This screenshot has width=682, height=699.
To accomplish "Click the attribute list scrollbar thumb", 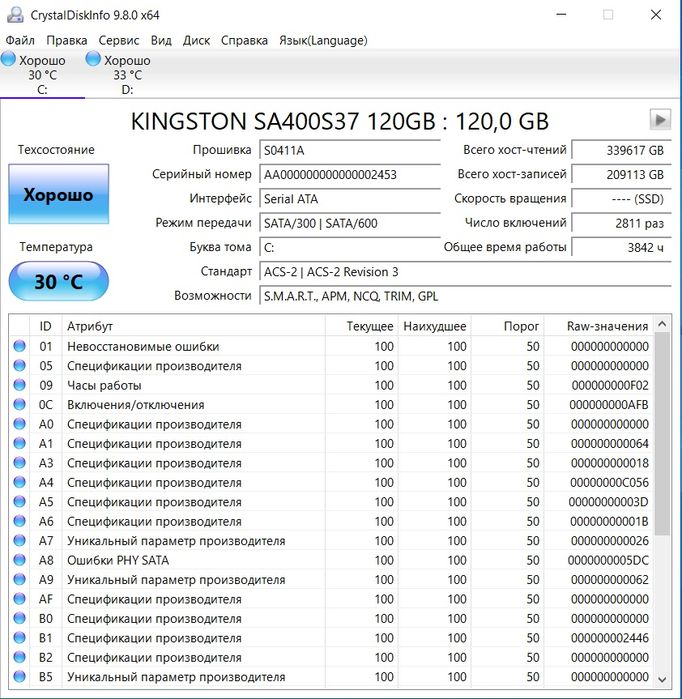I will [x=662, y=433].
